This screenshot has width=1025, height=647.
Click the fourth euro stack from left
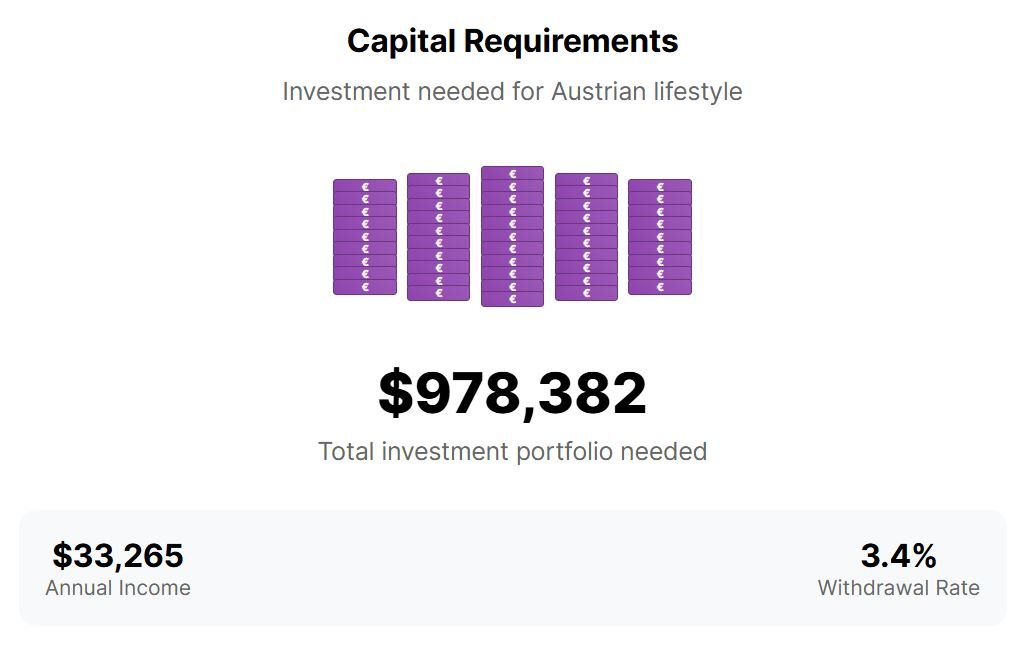pyautogui.click(x=586, y=237)
